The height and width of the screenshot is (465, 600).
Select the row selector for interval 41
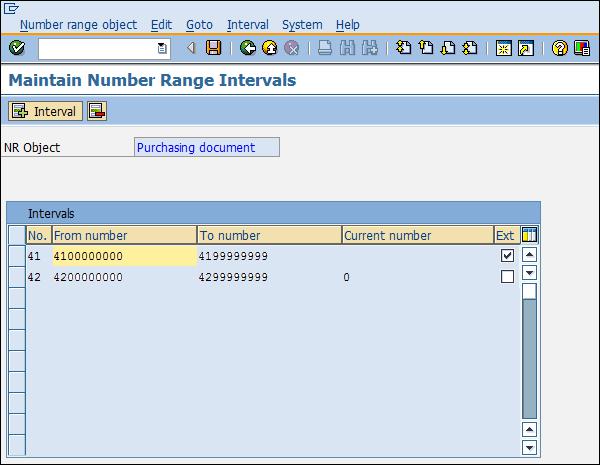pyautogui.click(x=17, y=256)
